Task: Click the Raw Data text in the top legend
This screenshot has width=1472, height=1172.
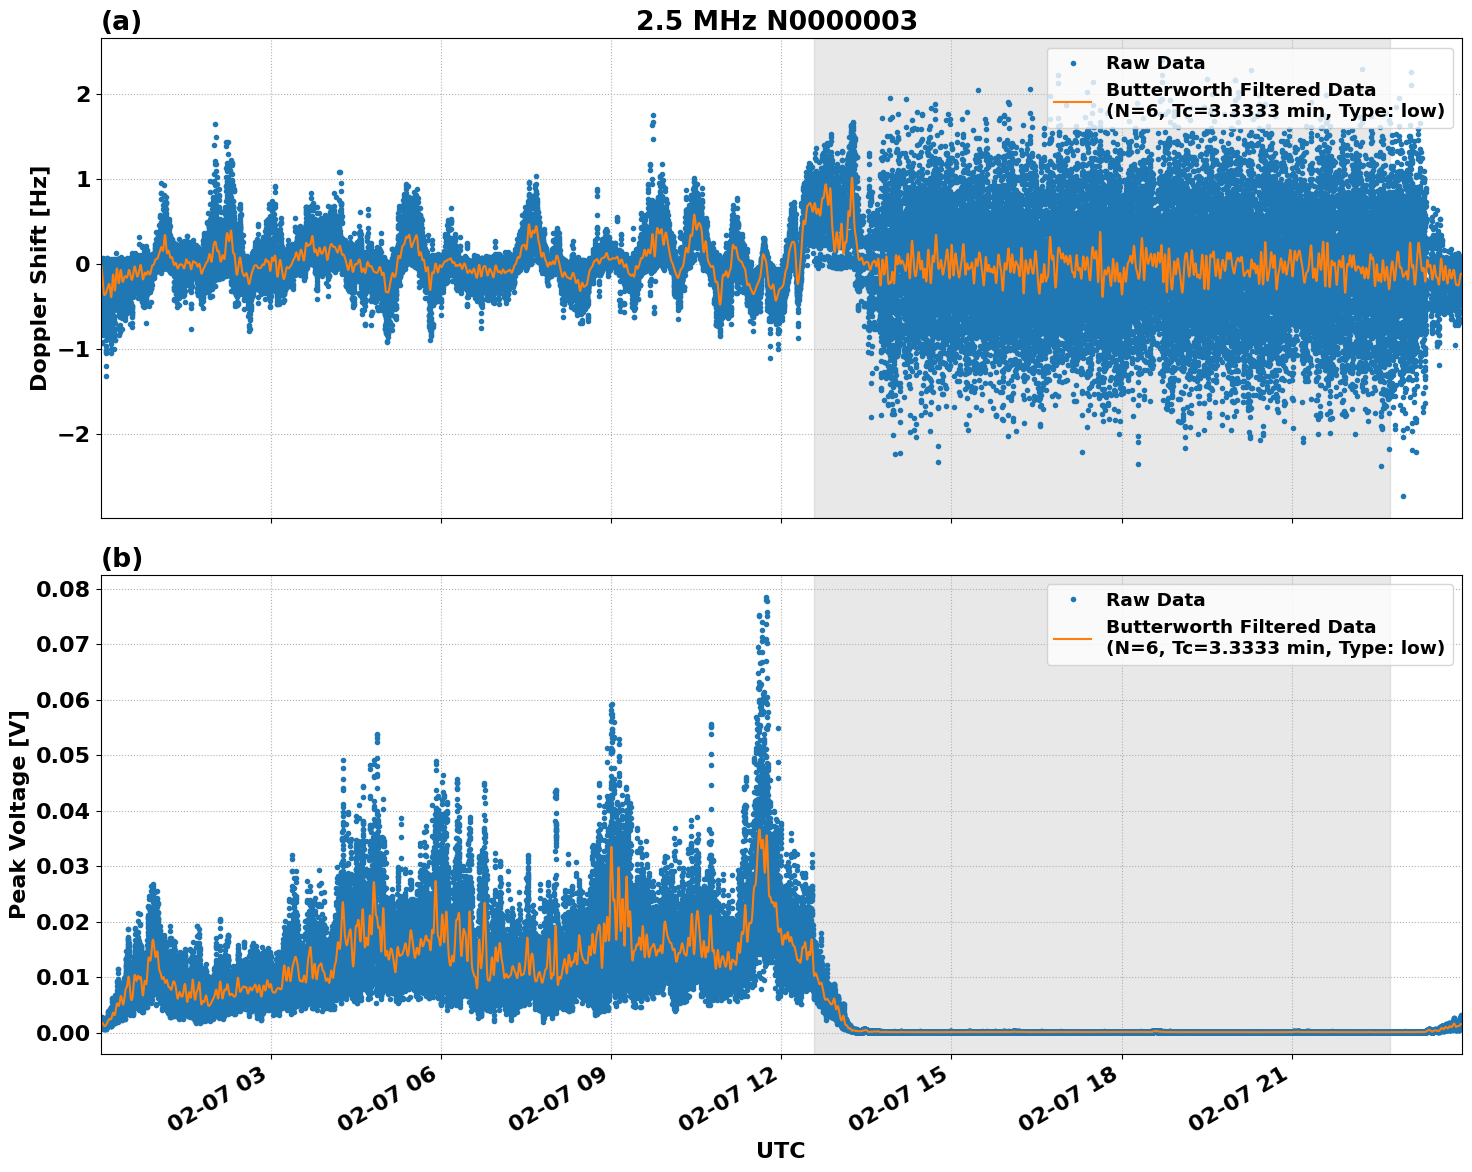Action: [x=1155, y=63]
